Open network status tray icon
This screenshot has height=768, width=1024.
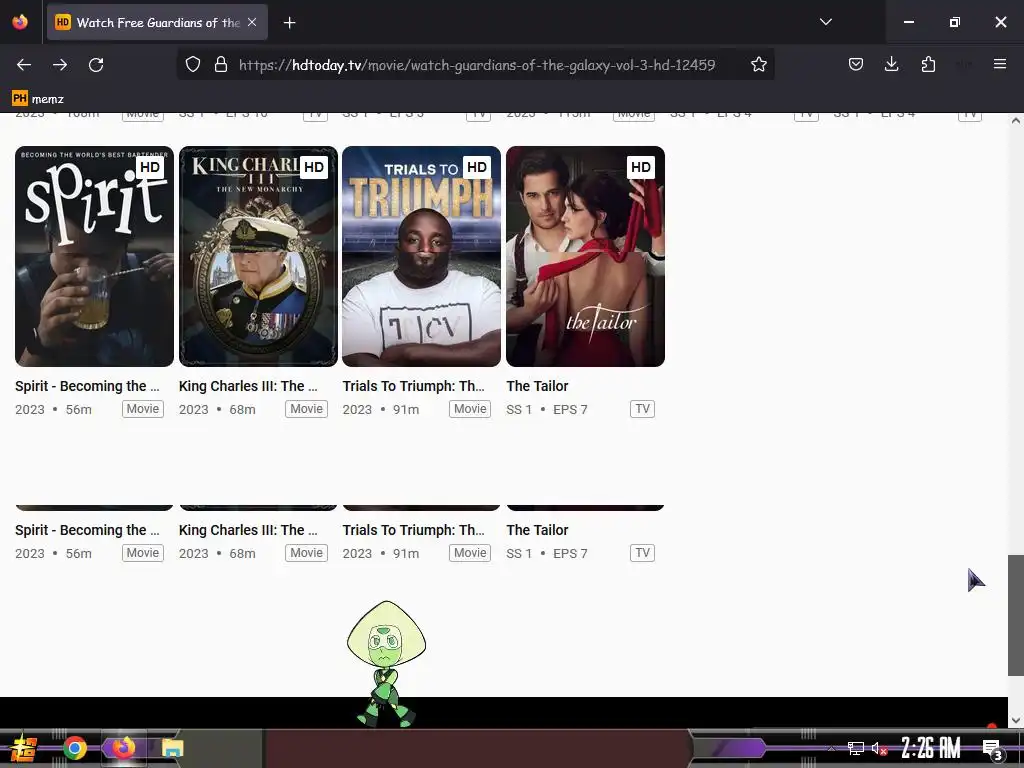[856, 748]
